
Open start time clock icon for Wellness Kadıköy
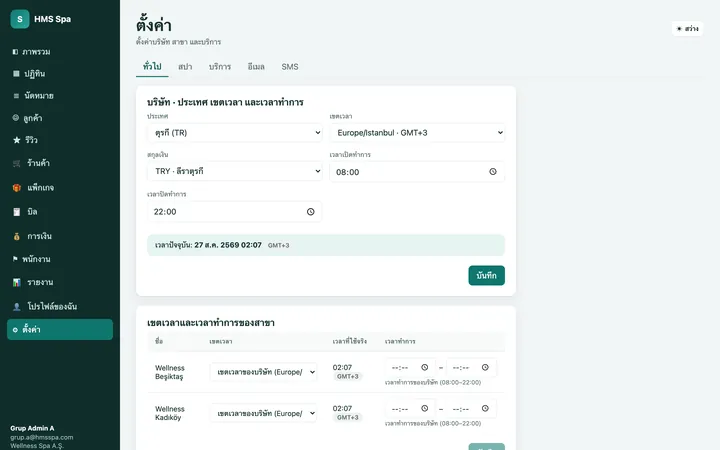point(425,408)
